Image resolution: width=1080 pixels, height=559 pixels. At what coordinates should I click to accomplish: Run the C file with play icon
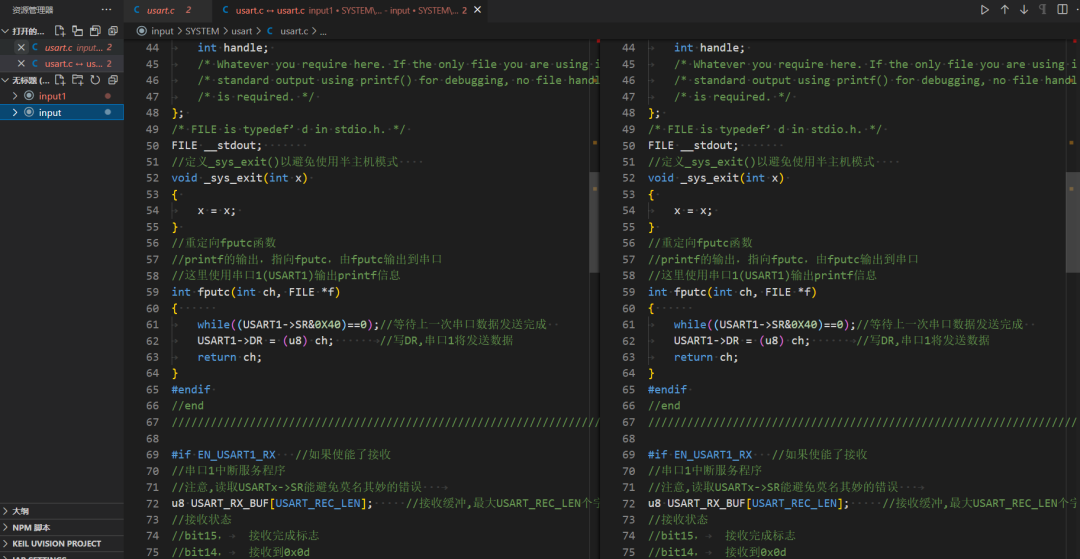pos(985,10)
